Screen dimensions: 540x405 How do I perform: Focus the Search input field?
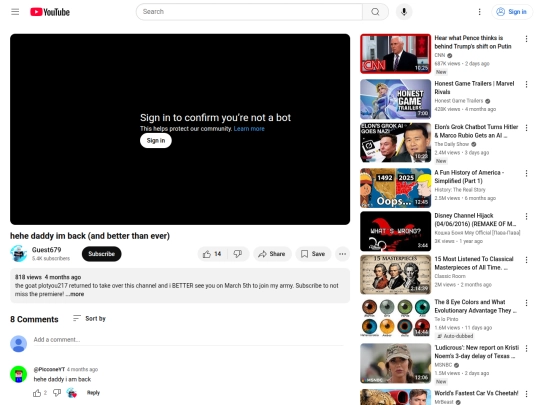point(249,12)
